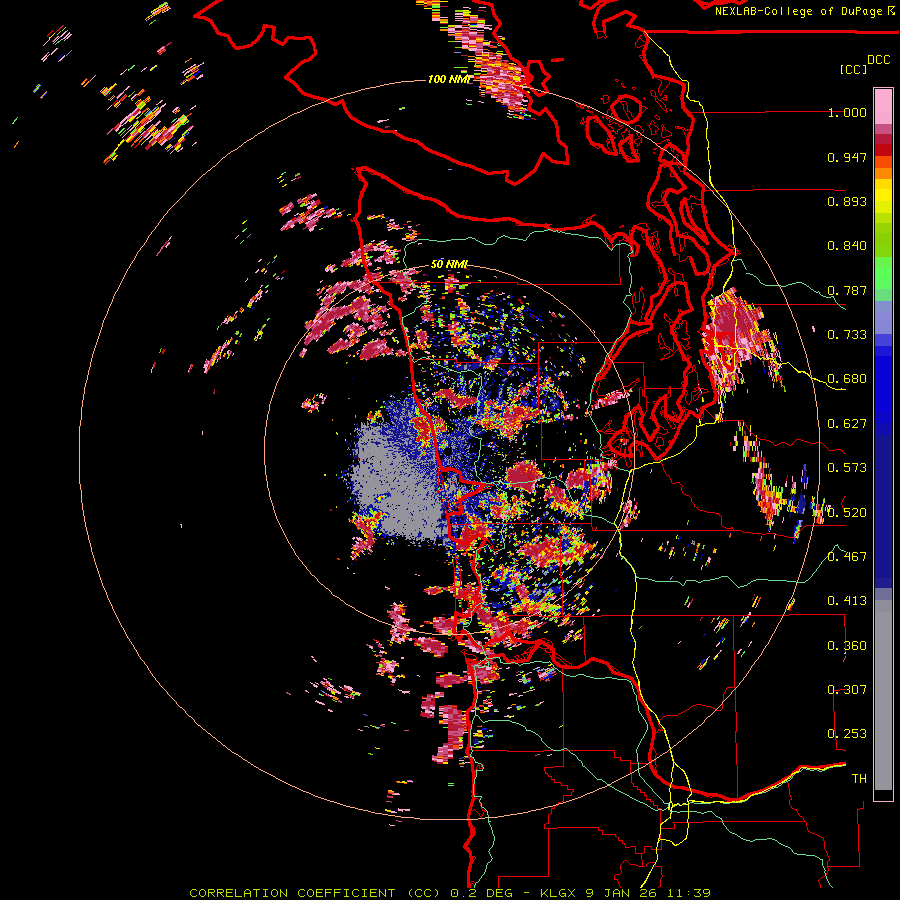Screen dimensions: 900x900
Task: Click the 0.413 scale value
Action: point(847,601)
